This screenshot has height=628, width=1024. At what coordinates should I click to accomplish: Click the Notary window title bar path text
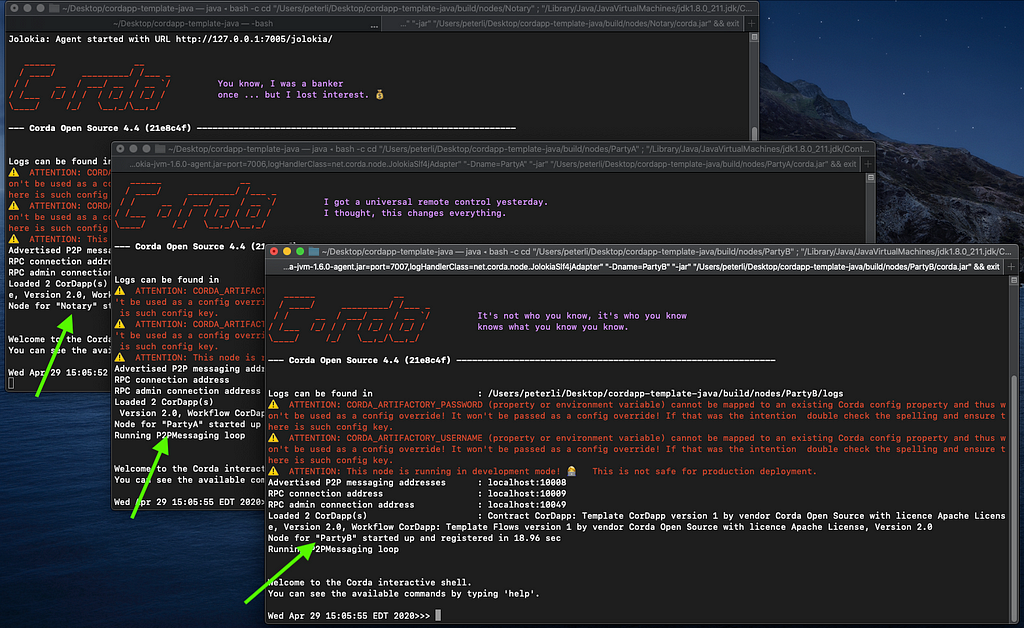[407, 8]
